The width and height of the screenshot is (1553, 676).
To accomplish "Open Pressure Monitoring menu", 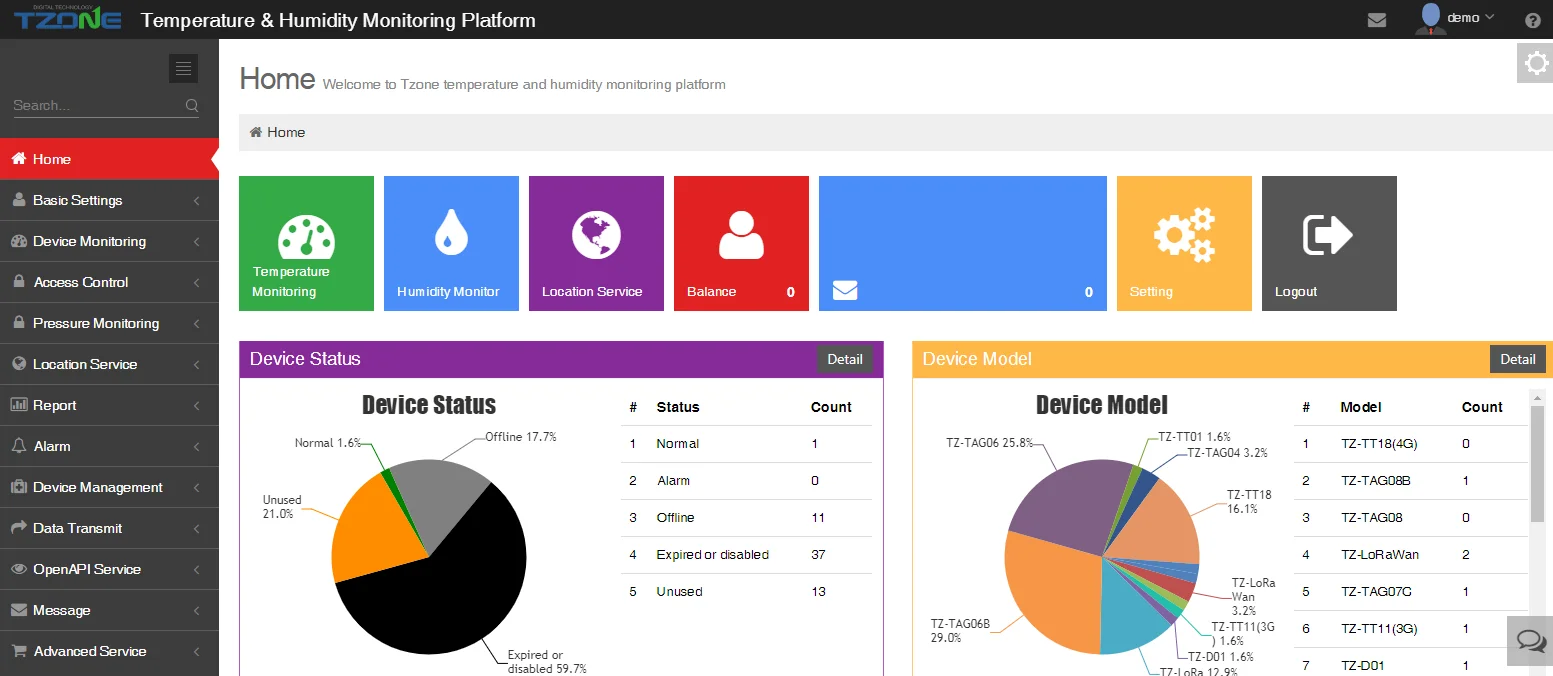I will (x=109, y=323).
